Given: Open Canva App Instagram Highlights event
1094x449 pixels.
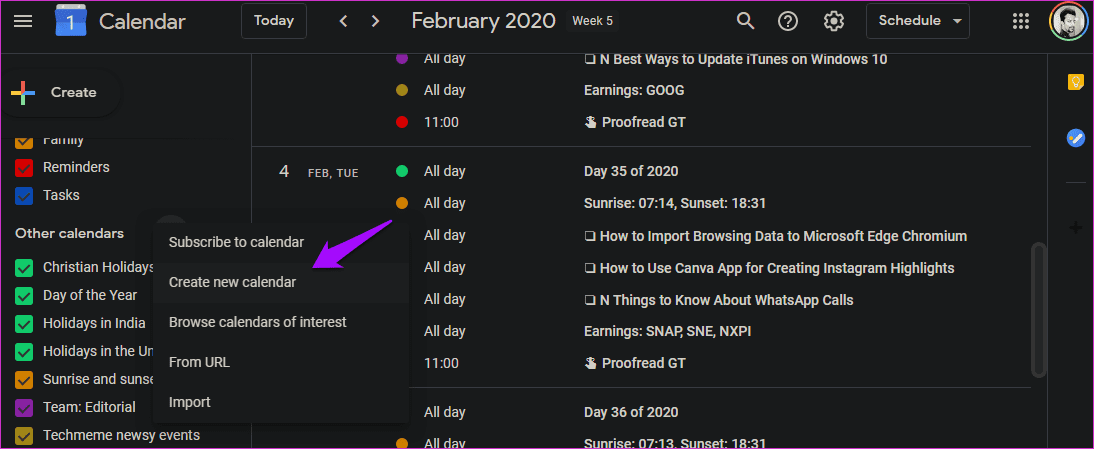Looking at the screenshot, I should click(769, 268).
